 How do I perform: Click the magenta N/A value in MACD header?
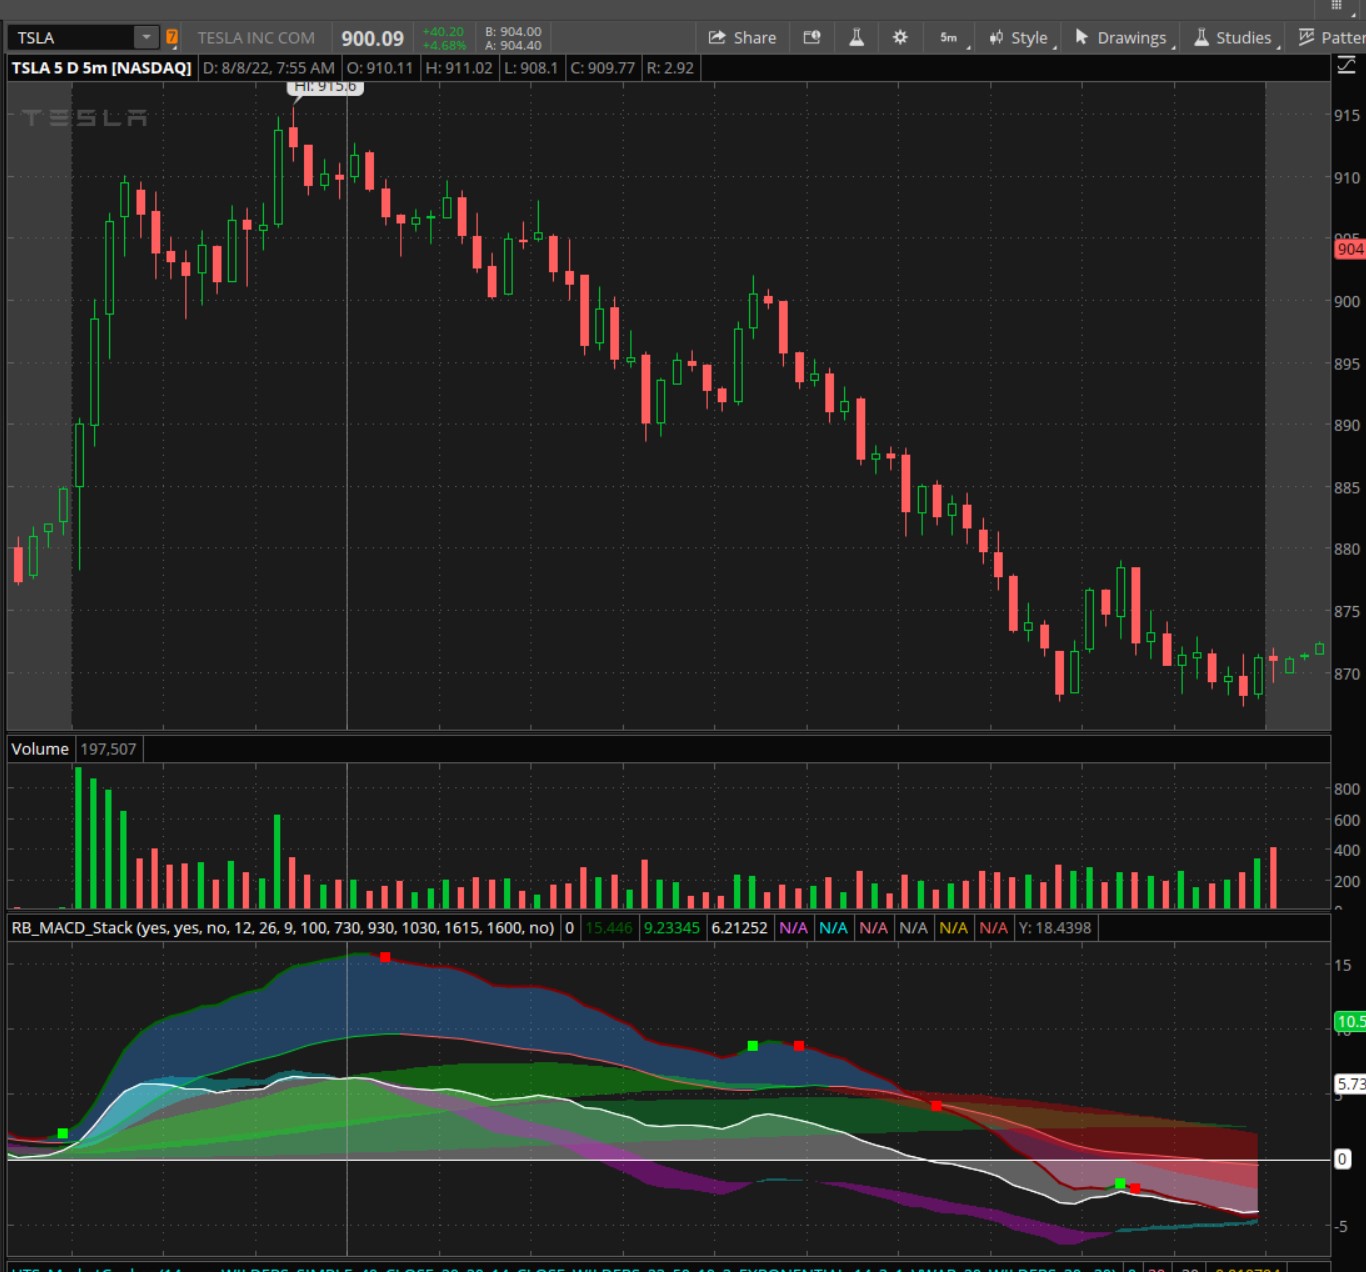(793, 928)
